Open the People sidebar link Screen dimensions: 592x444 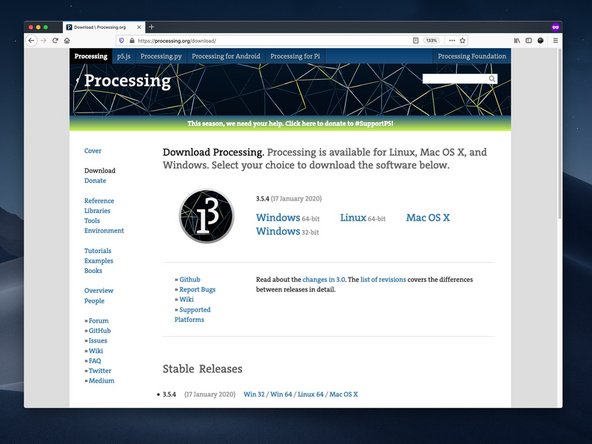pos(94,301)
